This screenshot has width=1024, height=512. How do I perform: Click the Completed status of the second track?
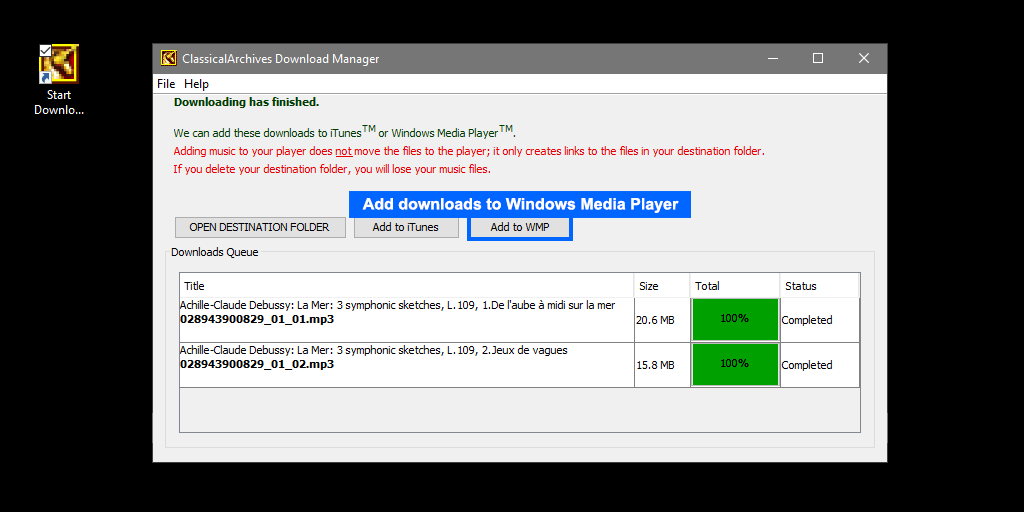tap(807, 365)
